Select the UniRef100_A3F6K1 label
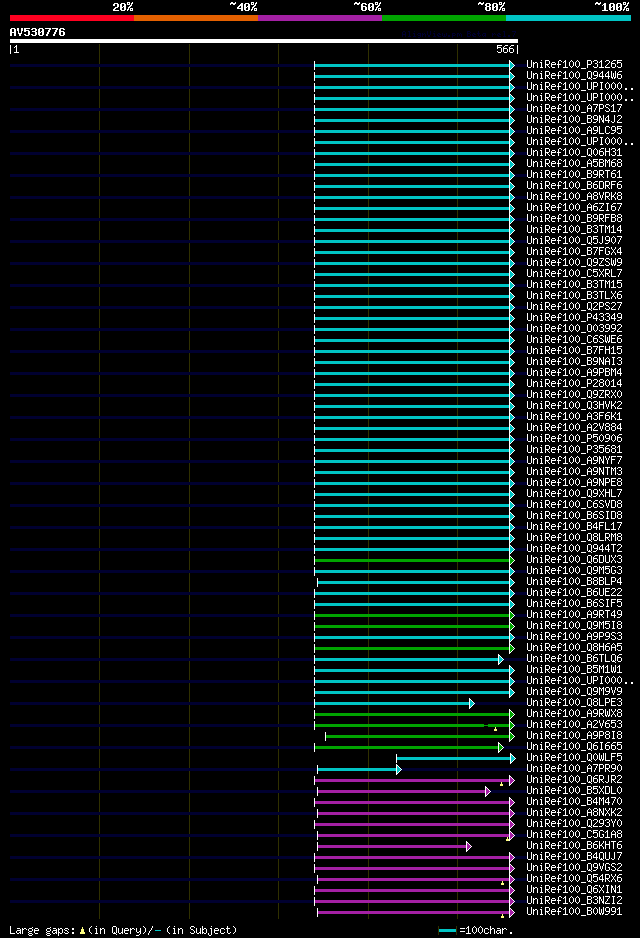640x938 pixels. tap(574, 416)
